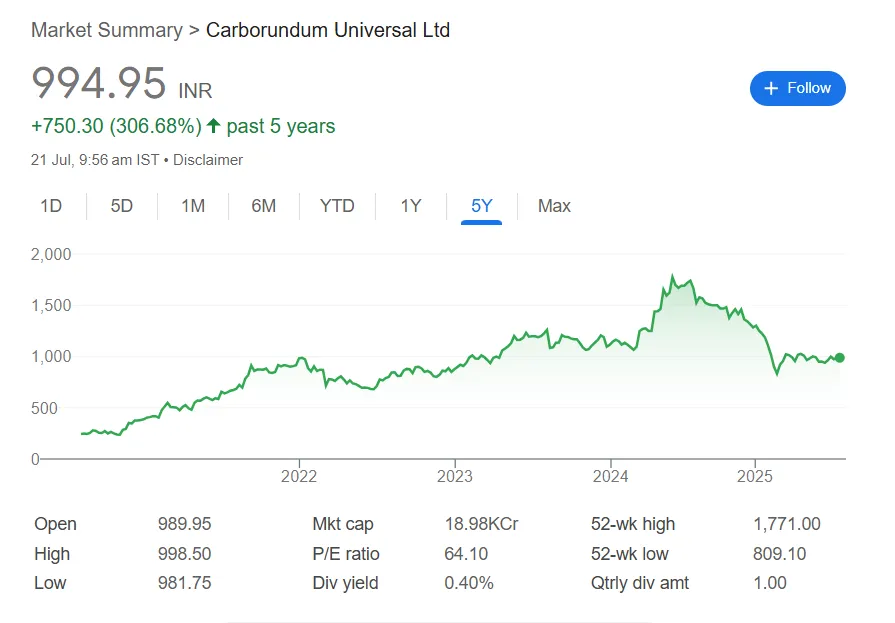Click the Low value 981.75
Viewport: 895px width, 623px height.
click(184, 583)
